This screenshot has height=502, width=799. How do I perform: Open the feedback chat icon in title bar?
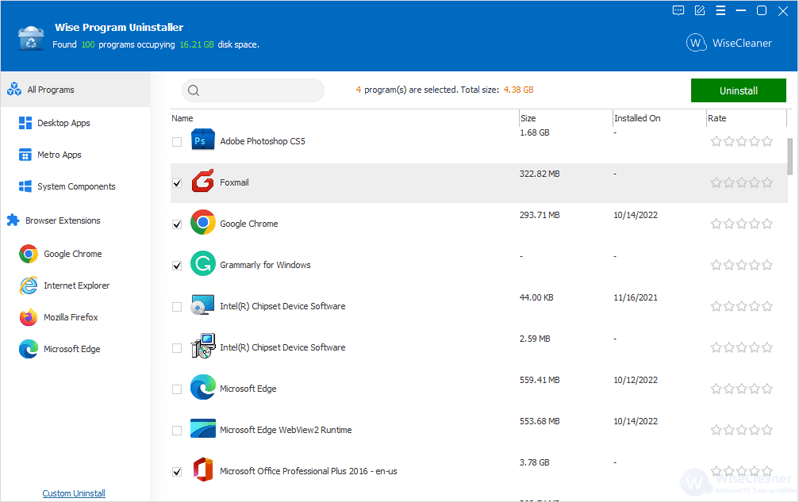tap(678, 11)
